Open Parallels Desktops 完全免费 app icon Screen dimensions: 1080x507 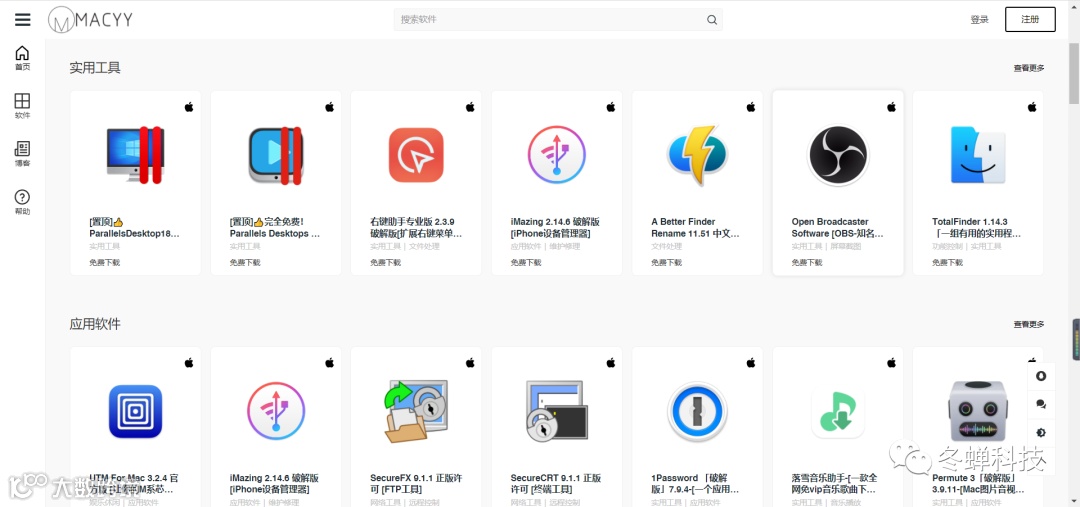tap(276, 155)
